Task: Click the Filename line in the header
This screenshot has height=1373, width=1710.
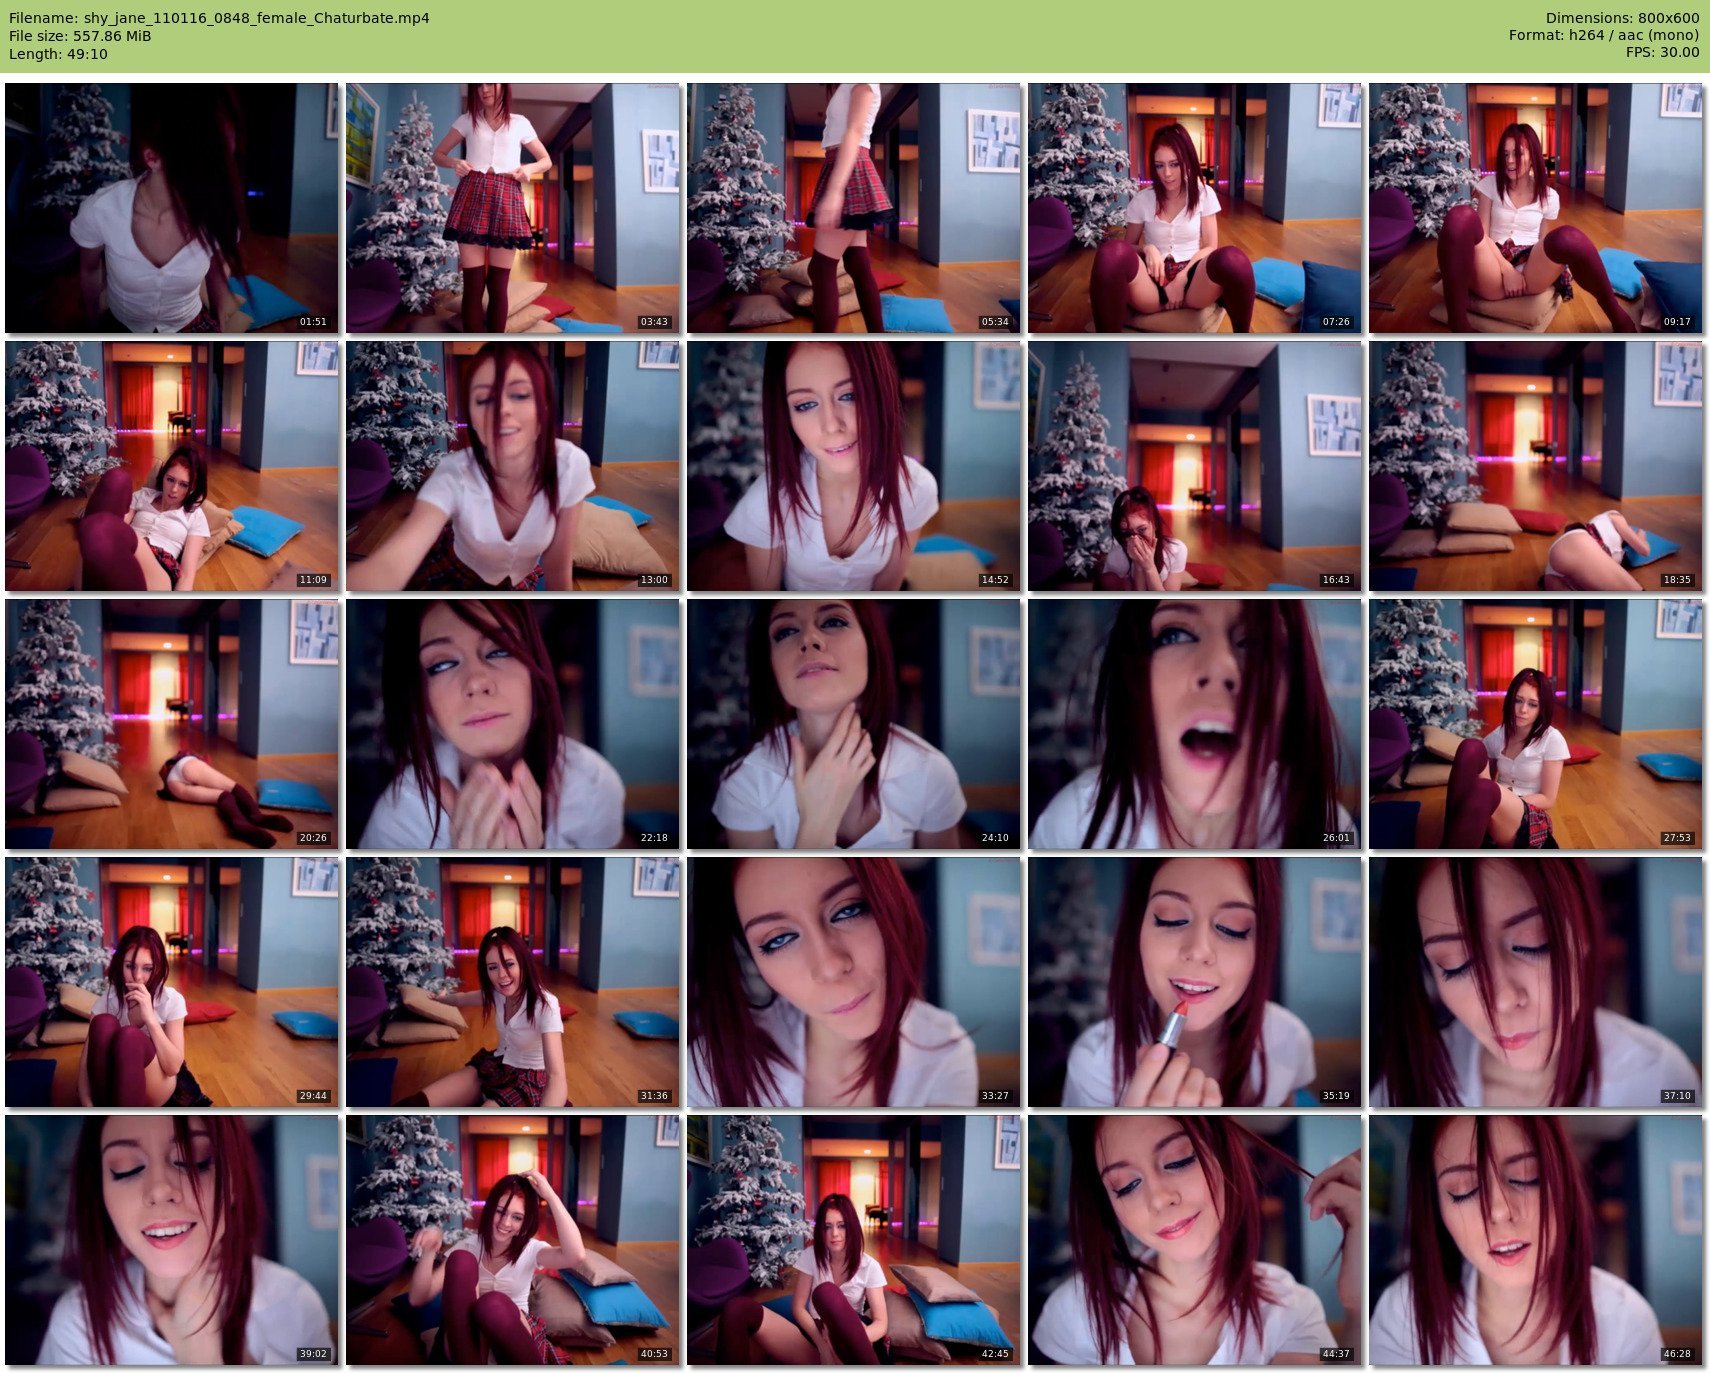Action: coord(219,18)
